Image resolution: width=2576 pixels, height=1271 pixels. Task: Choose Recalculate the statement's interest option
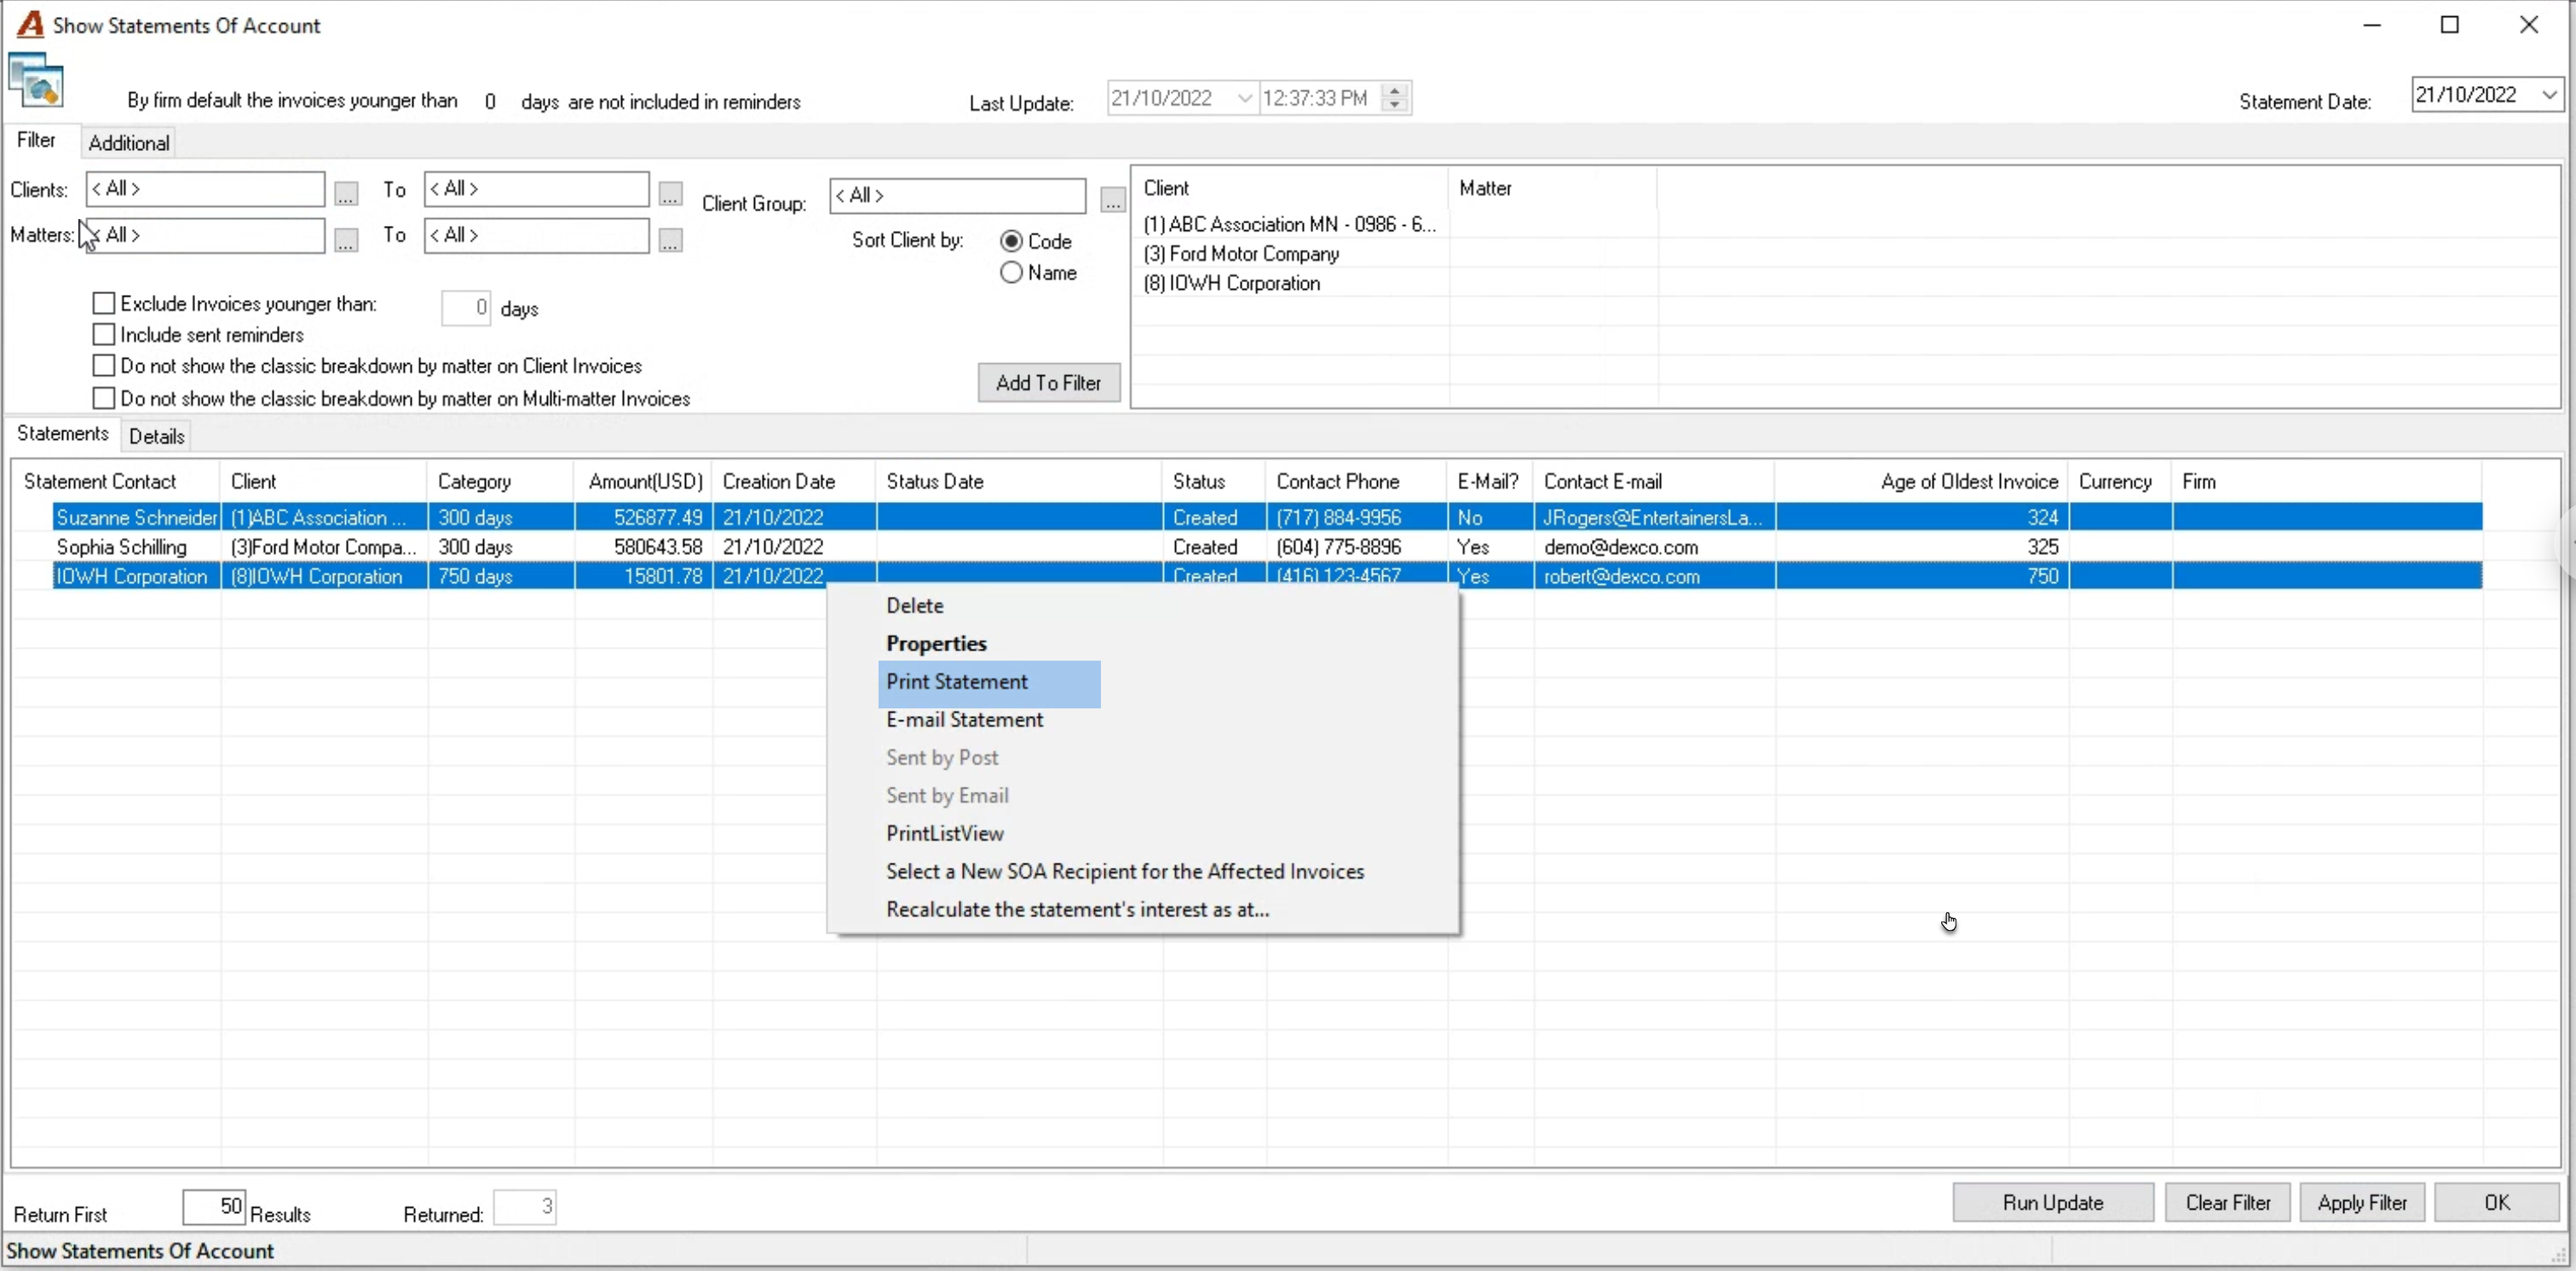tap(1077, 910)
